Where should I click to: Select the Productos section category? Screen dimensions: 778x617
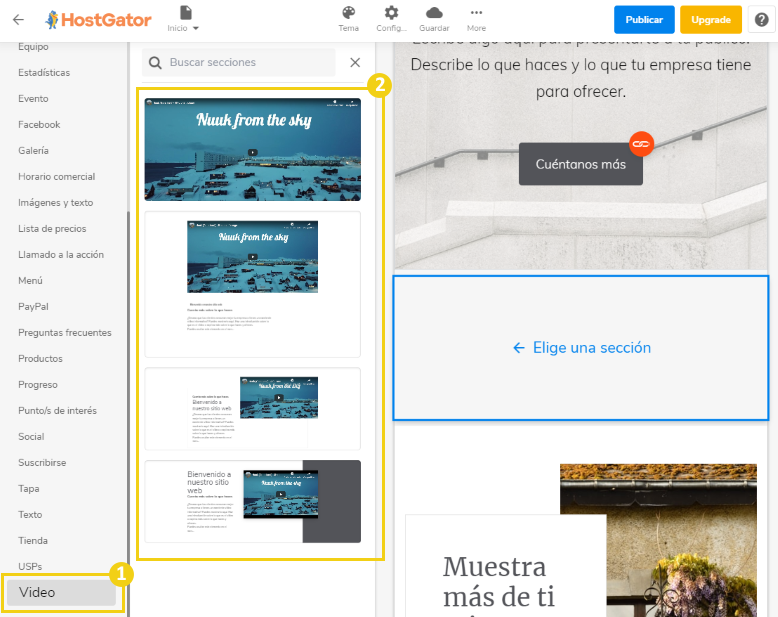pos(40,359)
